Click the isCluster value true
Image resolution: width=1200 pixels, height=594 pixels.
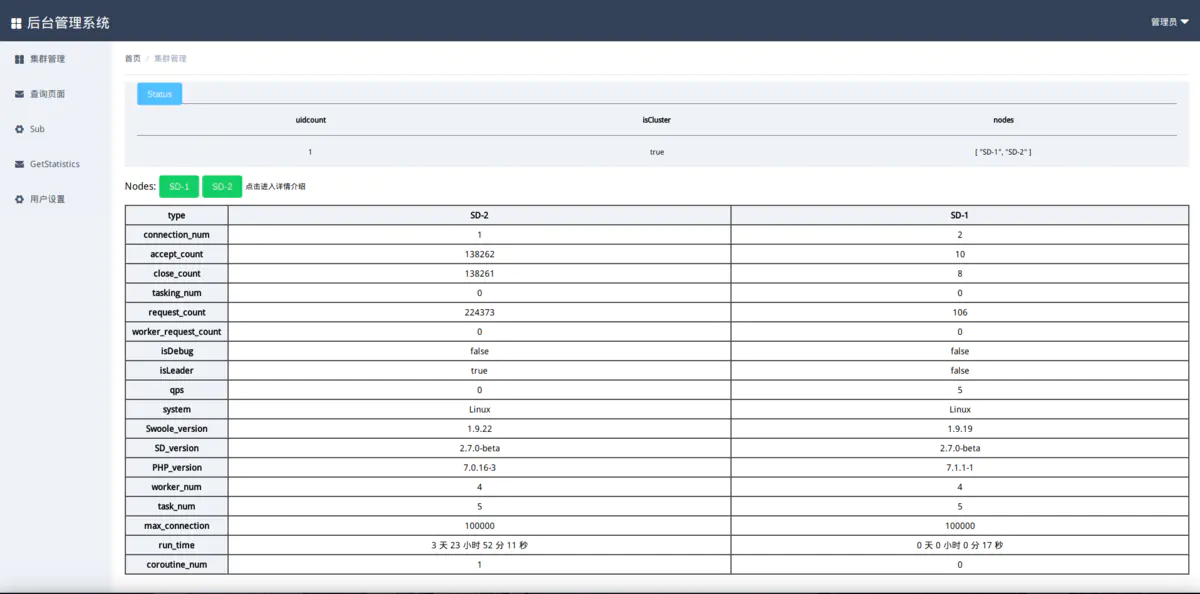click(x=657, y=152)
